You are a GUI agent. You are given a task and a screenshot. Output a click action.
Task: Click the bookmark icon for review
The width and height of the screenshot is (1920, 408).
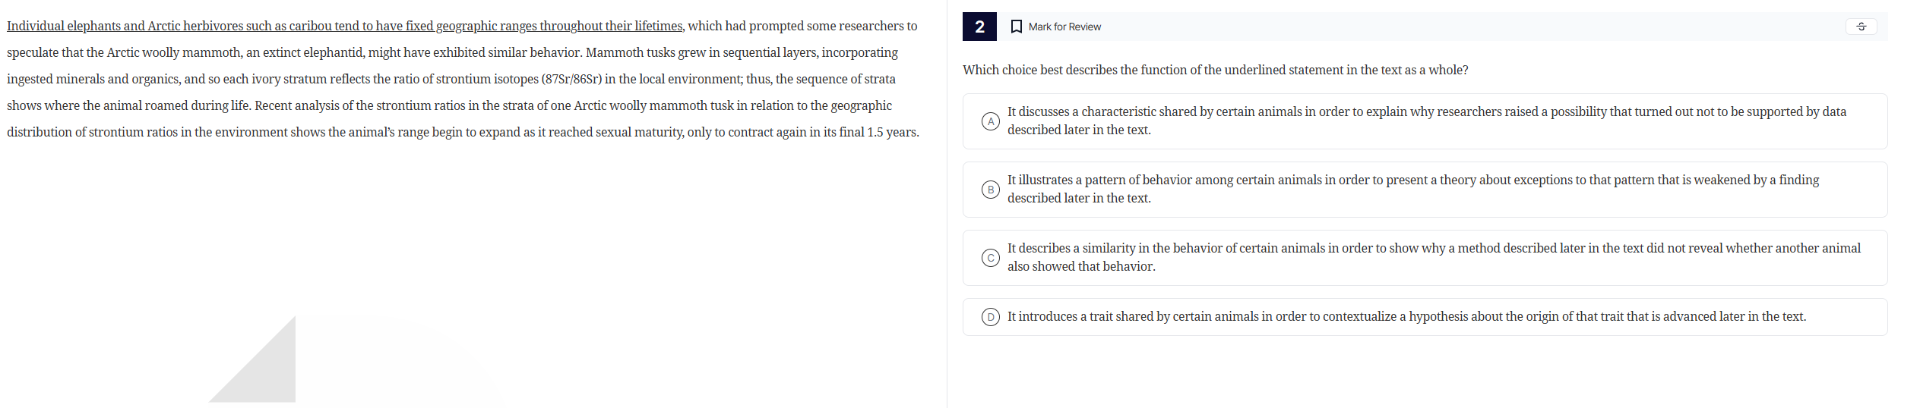pyautogui.click(x=1016, y=27)
